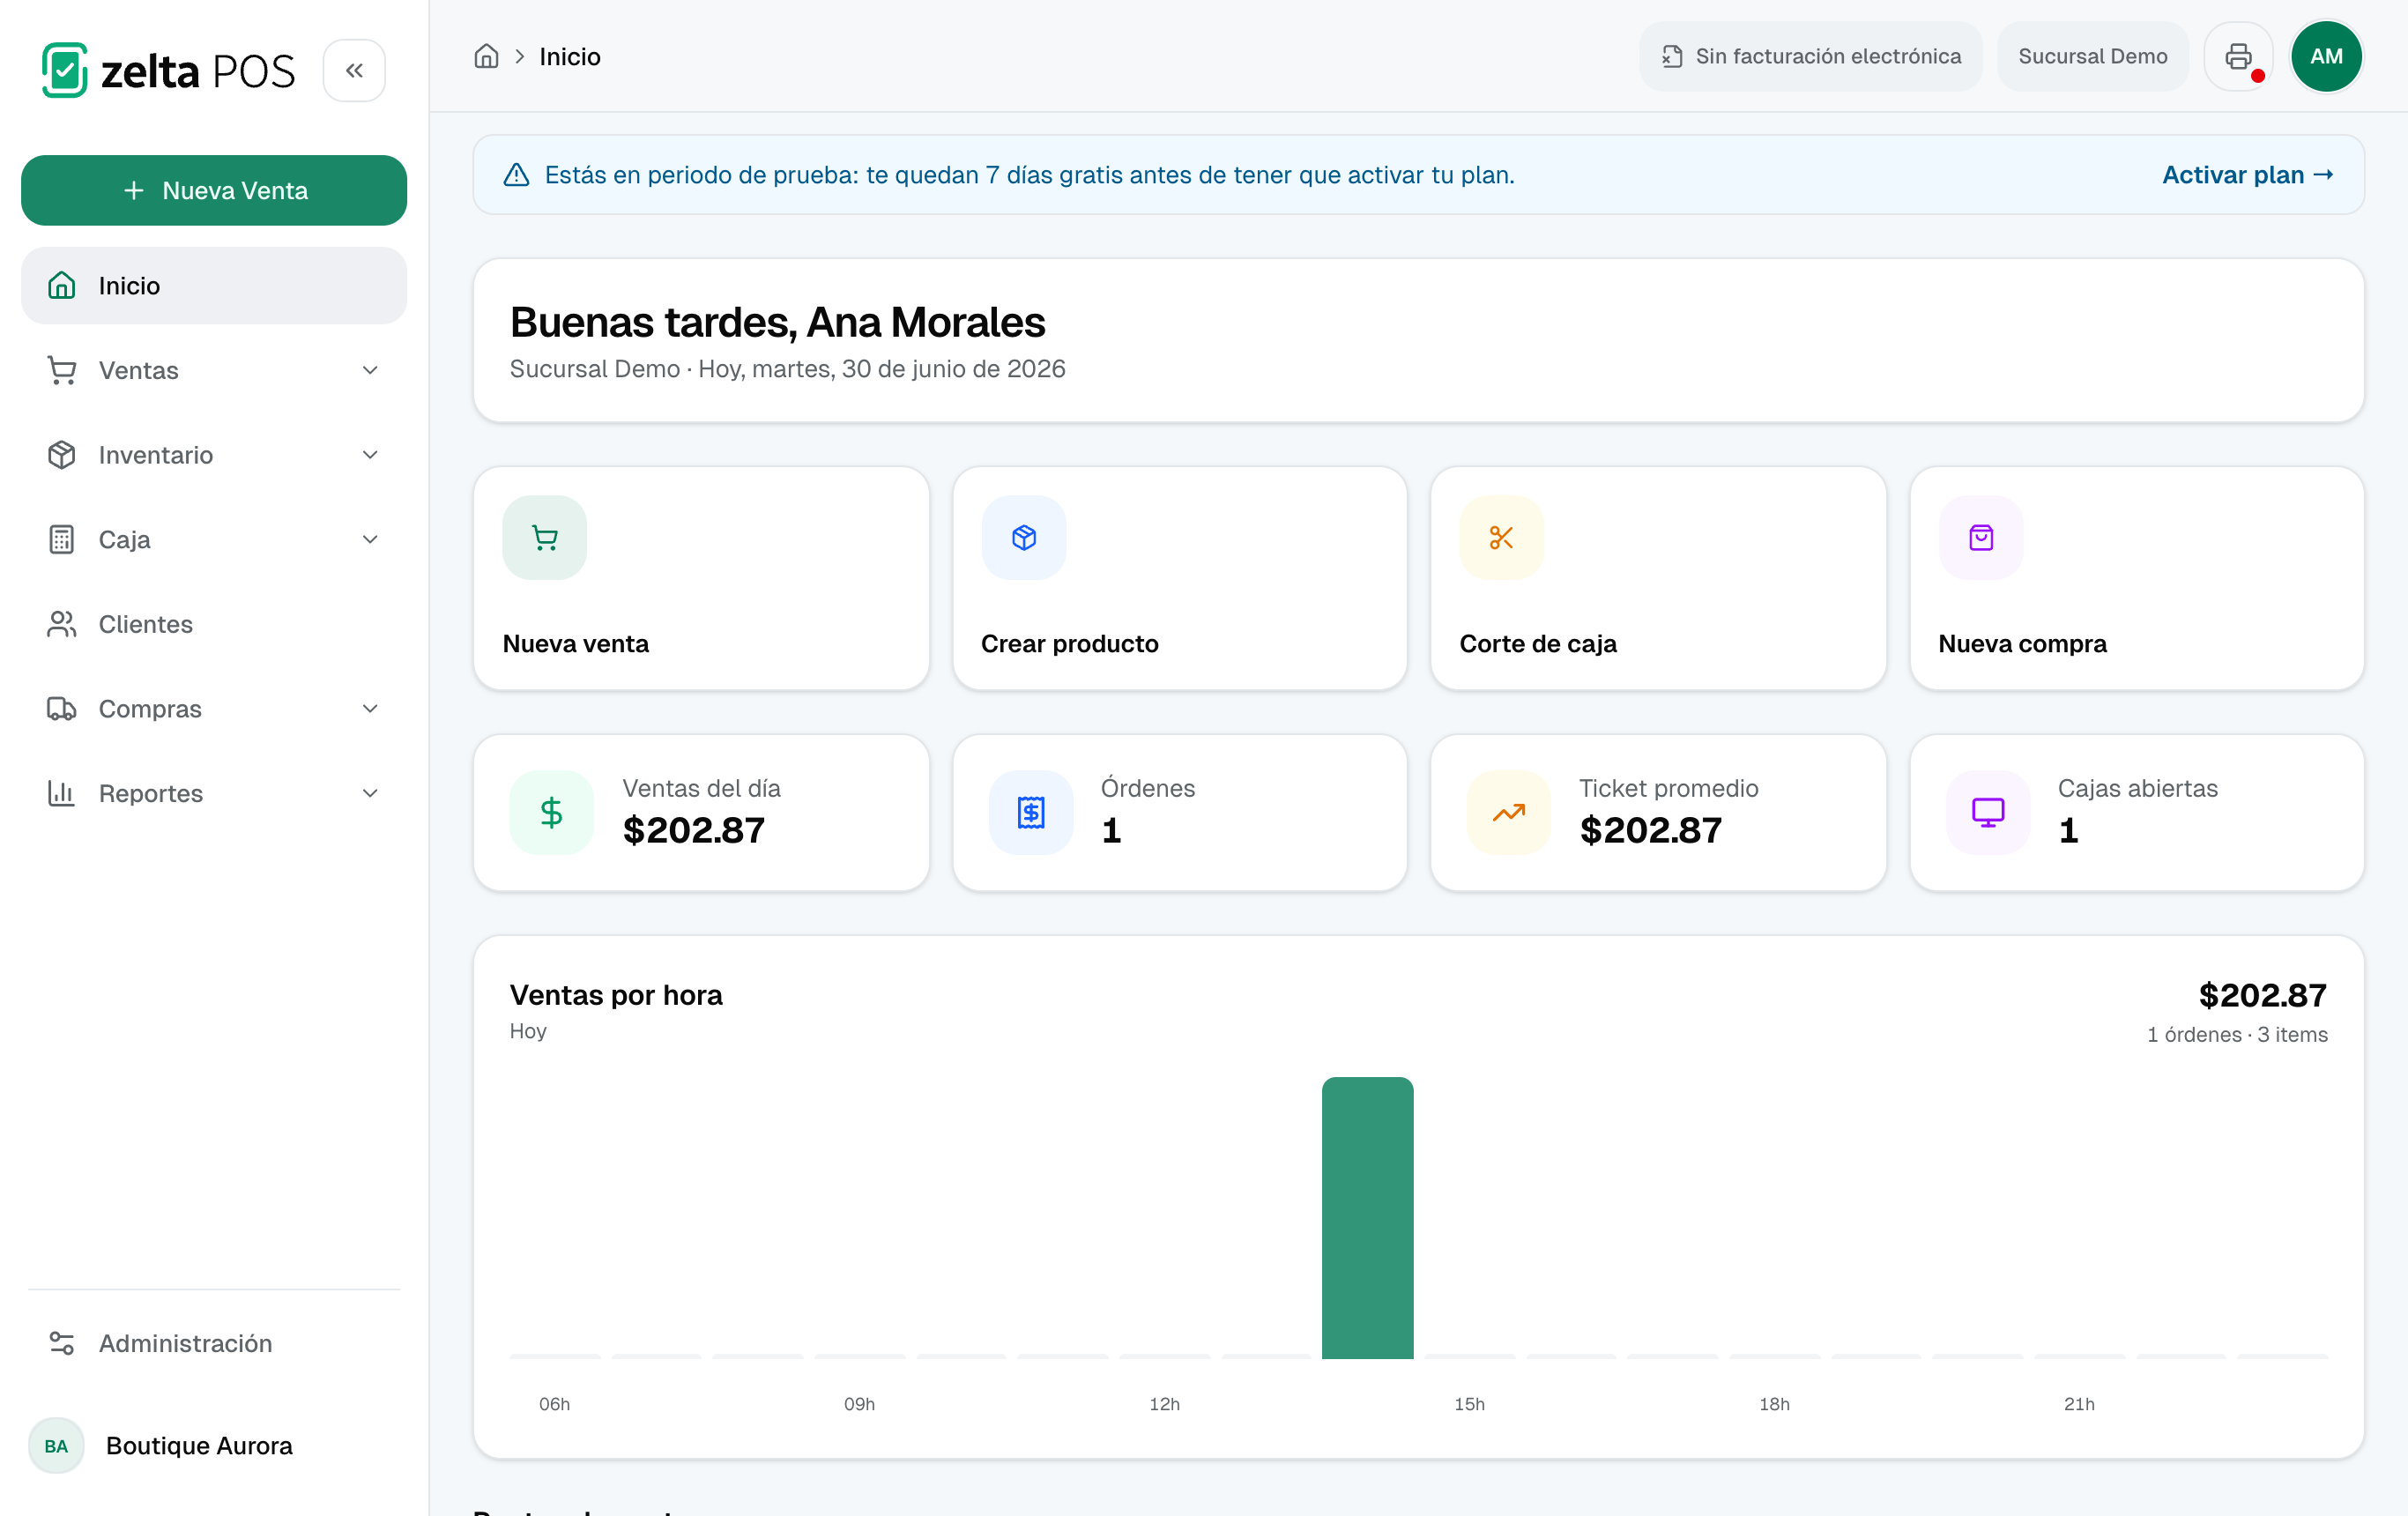Open the Corte de caja title
The width and height of the screenshot is (2408, 1516).
click(1538, 644)
